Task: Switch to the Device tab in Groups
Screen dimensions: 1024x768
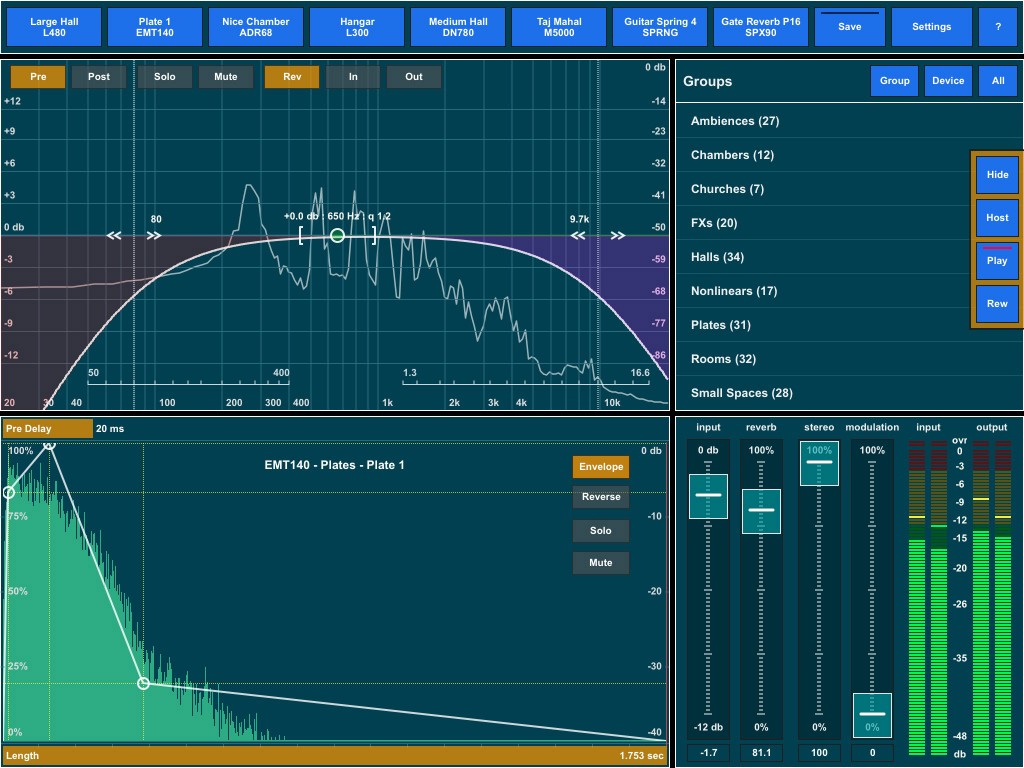Action: coord(948,81)
